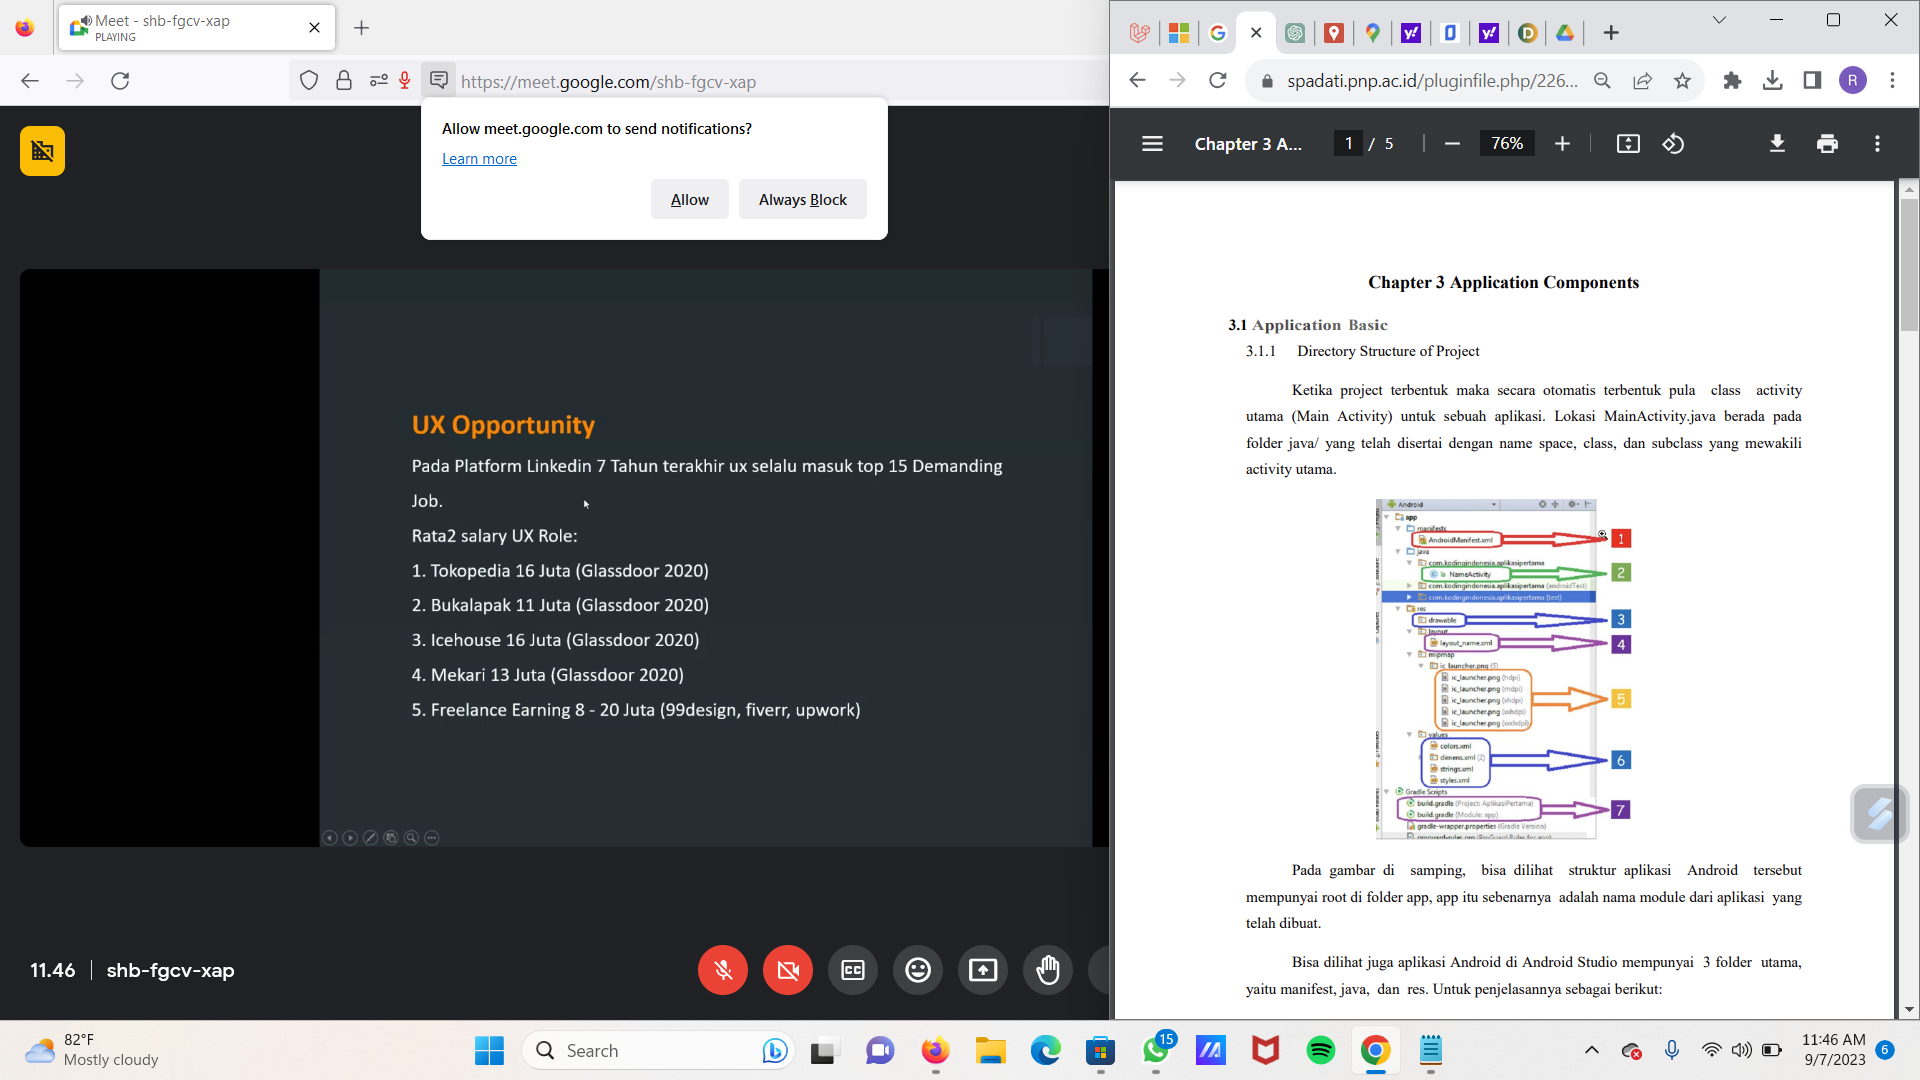
Task: Open Chrome profile R avatar
Action: point(1852,81)
